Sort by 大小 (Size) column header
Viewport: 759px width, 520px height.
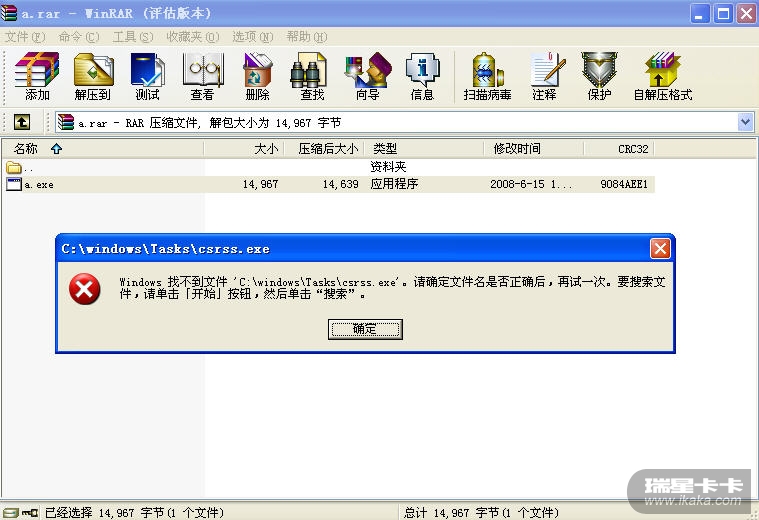[x=244, y=149]
